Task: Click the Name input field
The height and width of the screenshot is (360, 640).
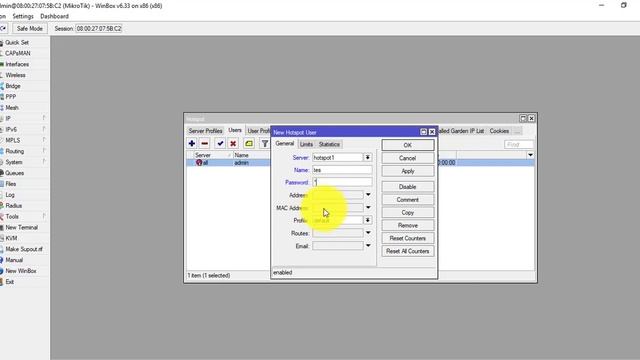Action: (x=342, y=170)
